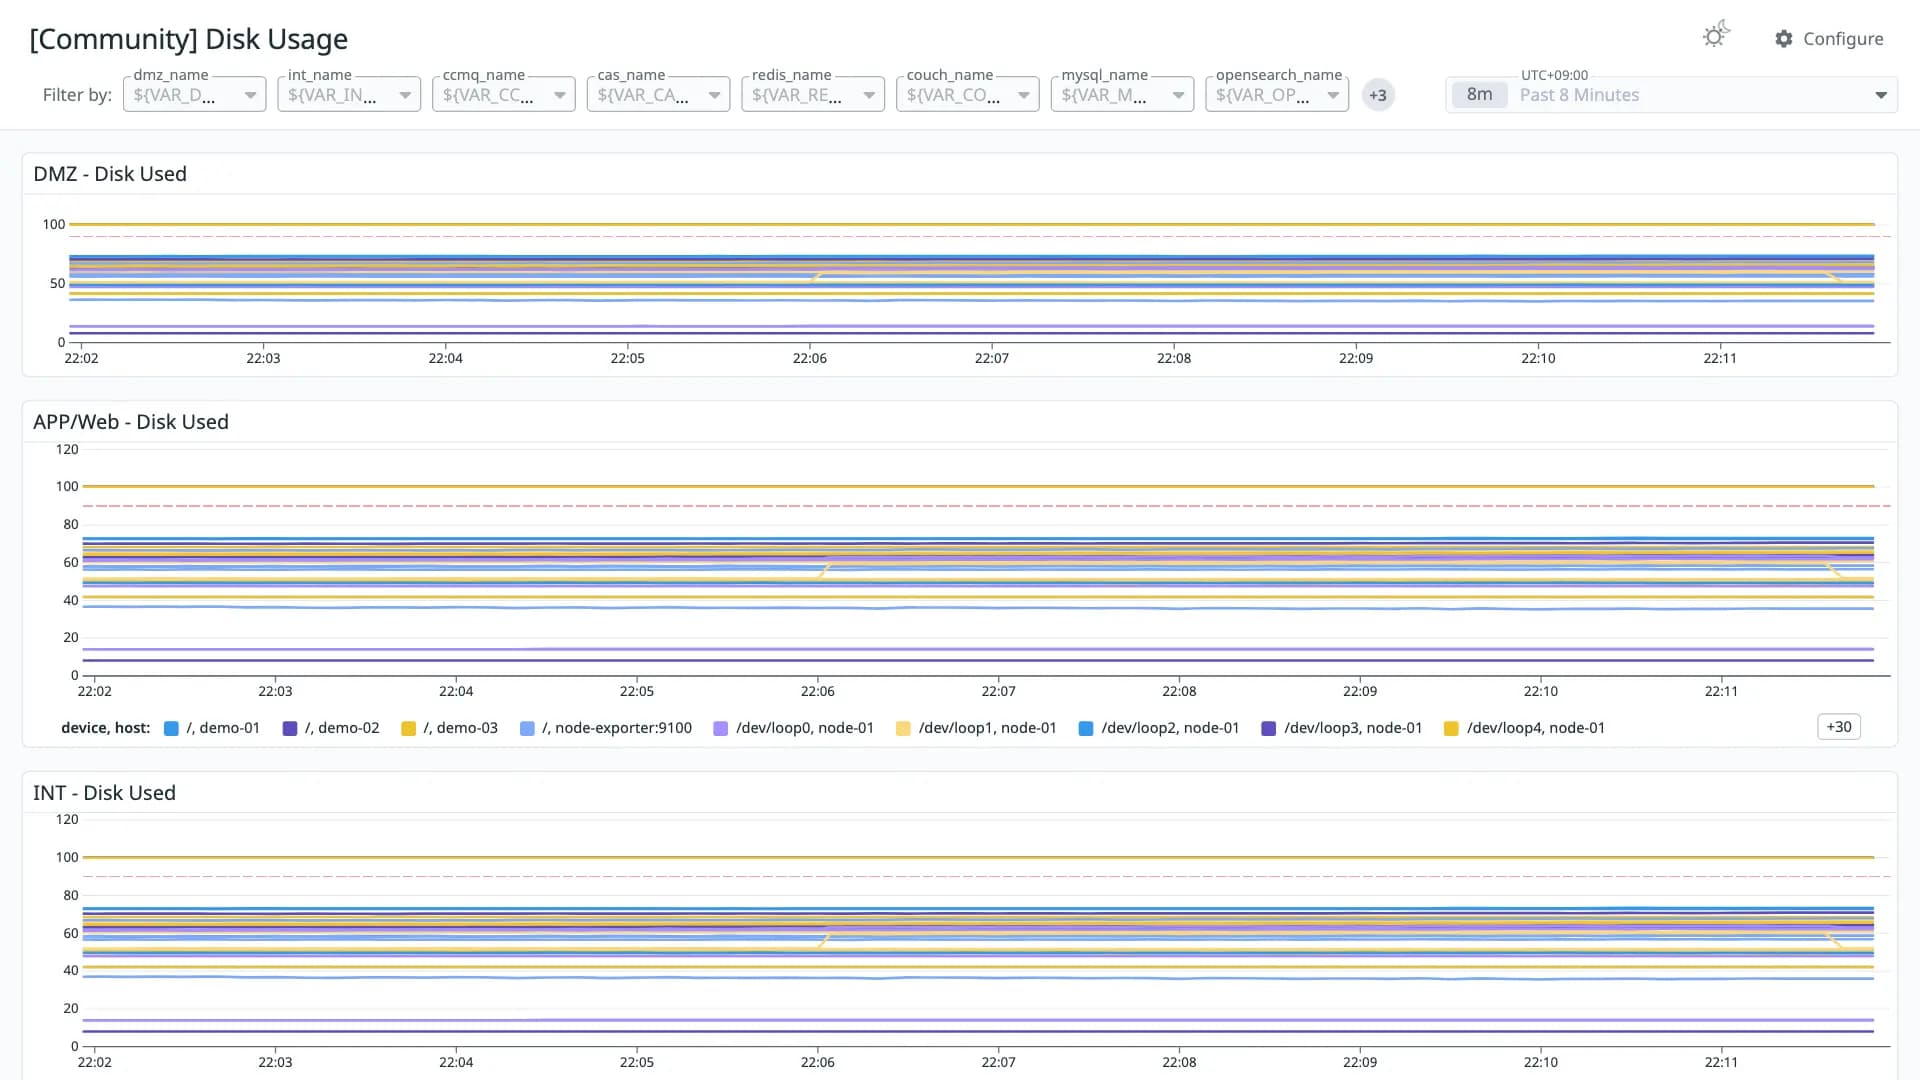The height and width of the screenshot is (1080, 1920).
Task: Click the APP/Web - Disk Used widget title
Action: coord(131,422)
